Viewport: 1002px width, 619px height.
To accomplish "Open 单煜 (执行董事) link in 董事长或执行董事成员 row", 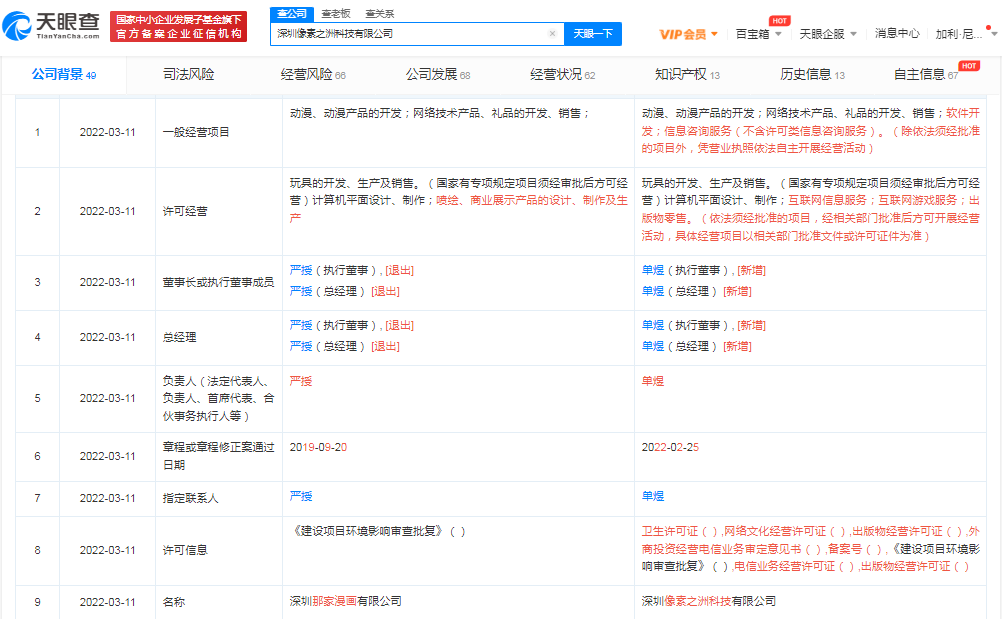I will [652, 271].
